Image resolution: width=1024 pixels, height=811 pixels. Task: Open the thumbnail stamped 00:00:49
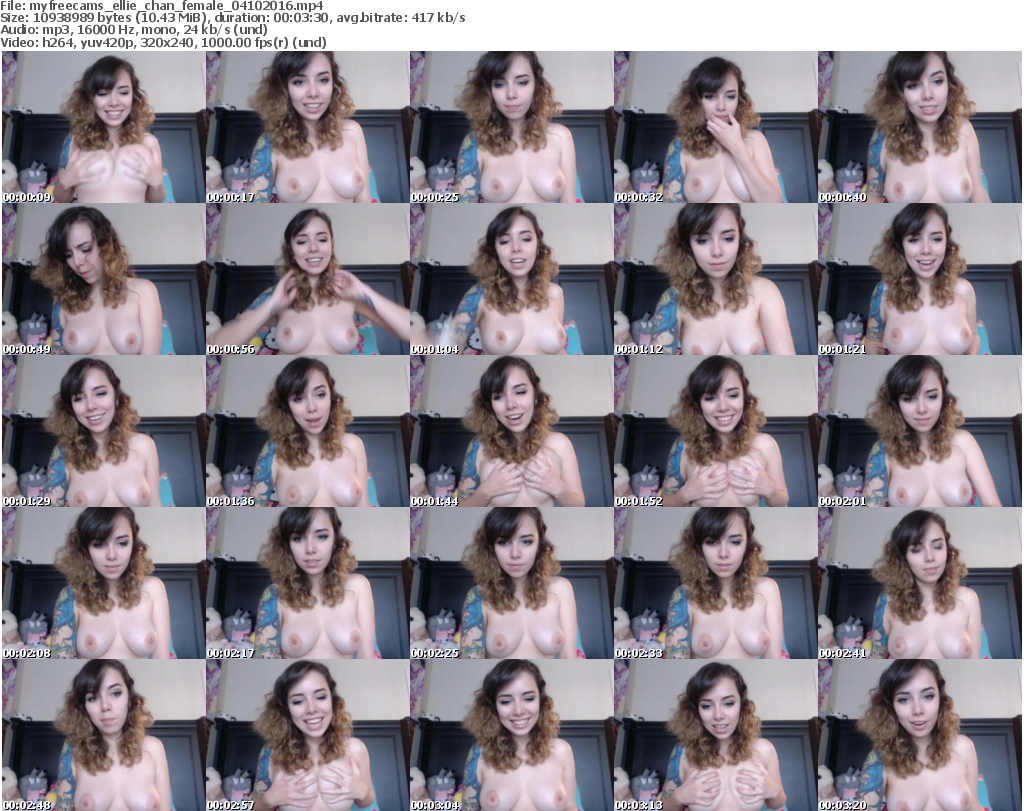(104, 279)
